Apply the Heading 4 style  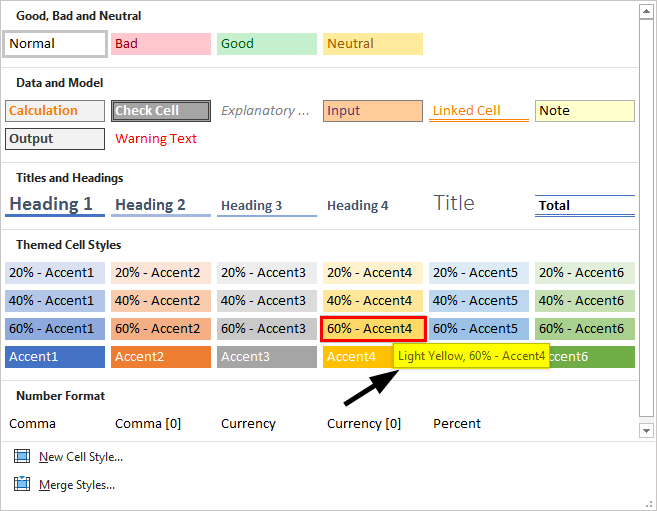point(373,205)
